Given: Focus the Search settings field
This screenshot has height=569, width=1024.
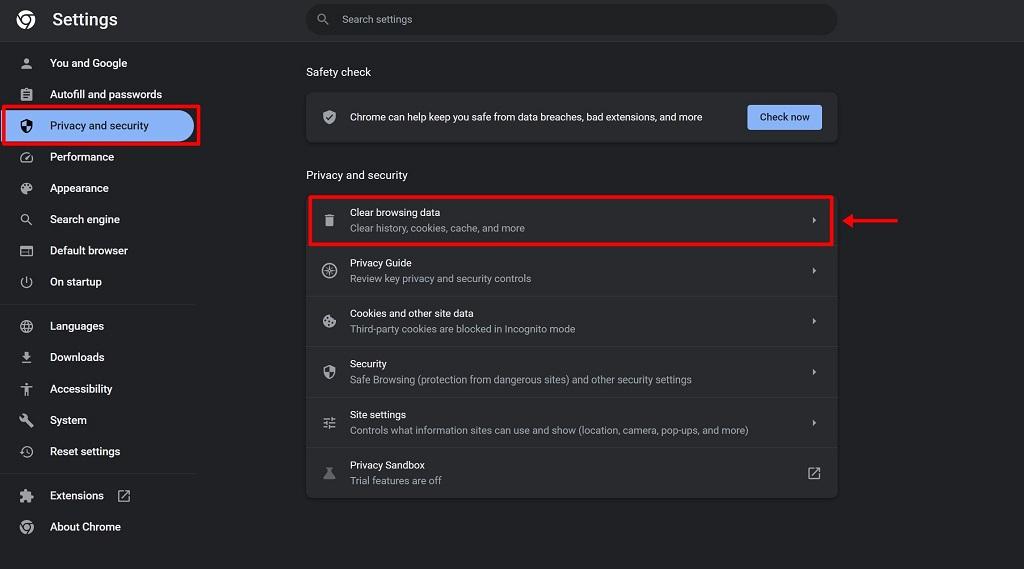Looking at the screenshot, I should (x=571, y=20).
